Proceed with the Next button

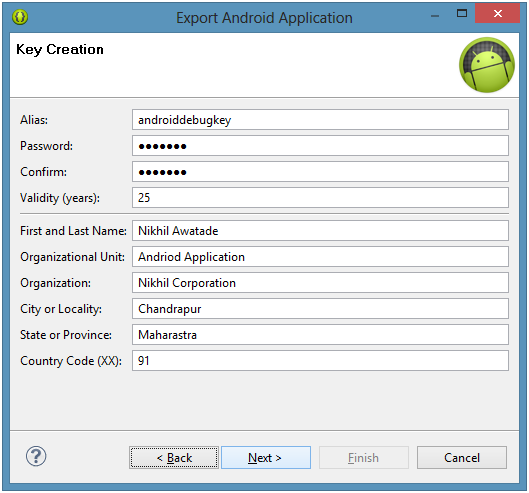pos(266,458)
